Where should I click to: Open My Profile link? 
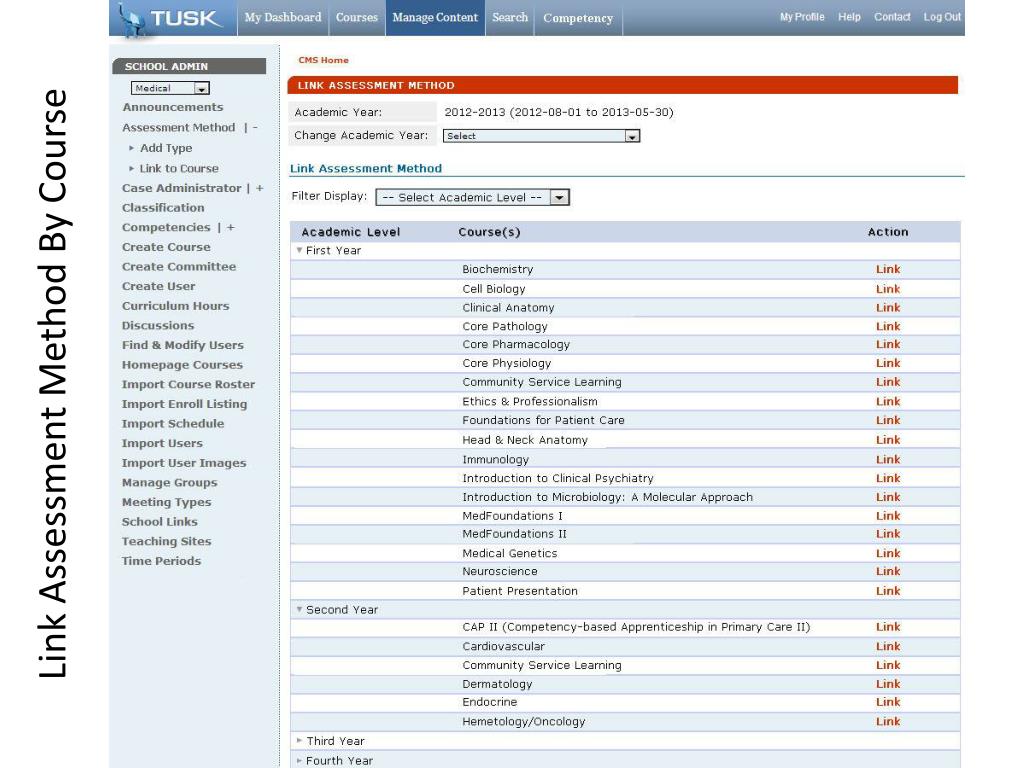pyautogui.click(x=802, y=17)
